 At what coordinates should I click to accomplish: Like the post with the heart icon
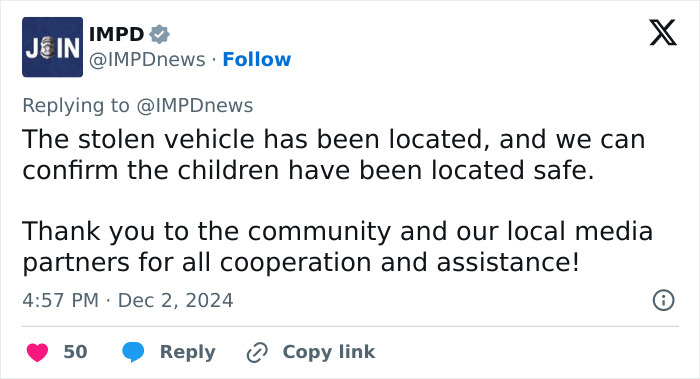coord(38,352)
